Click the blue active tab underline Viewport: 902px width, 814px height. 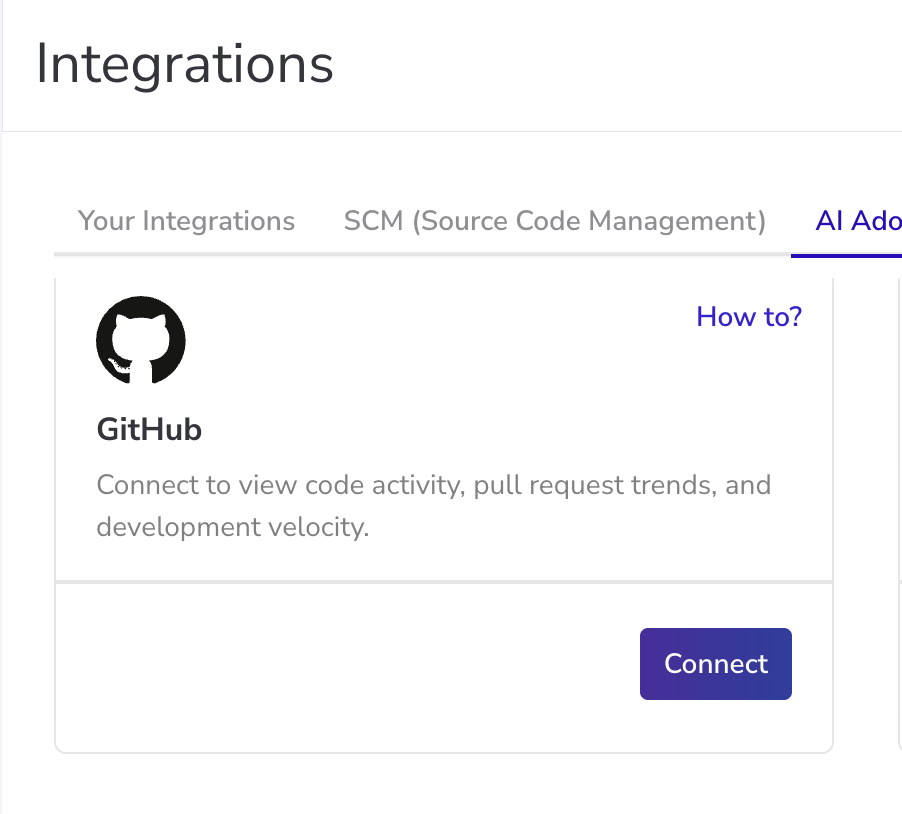[x=846, y=255]
